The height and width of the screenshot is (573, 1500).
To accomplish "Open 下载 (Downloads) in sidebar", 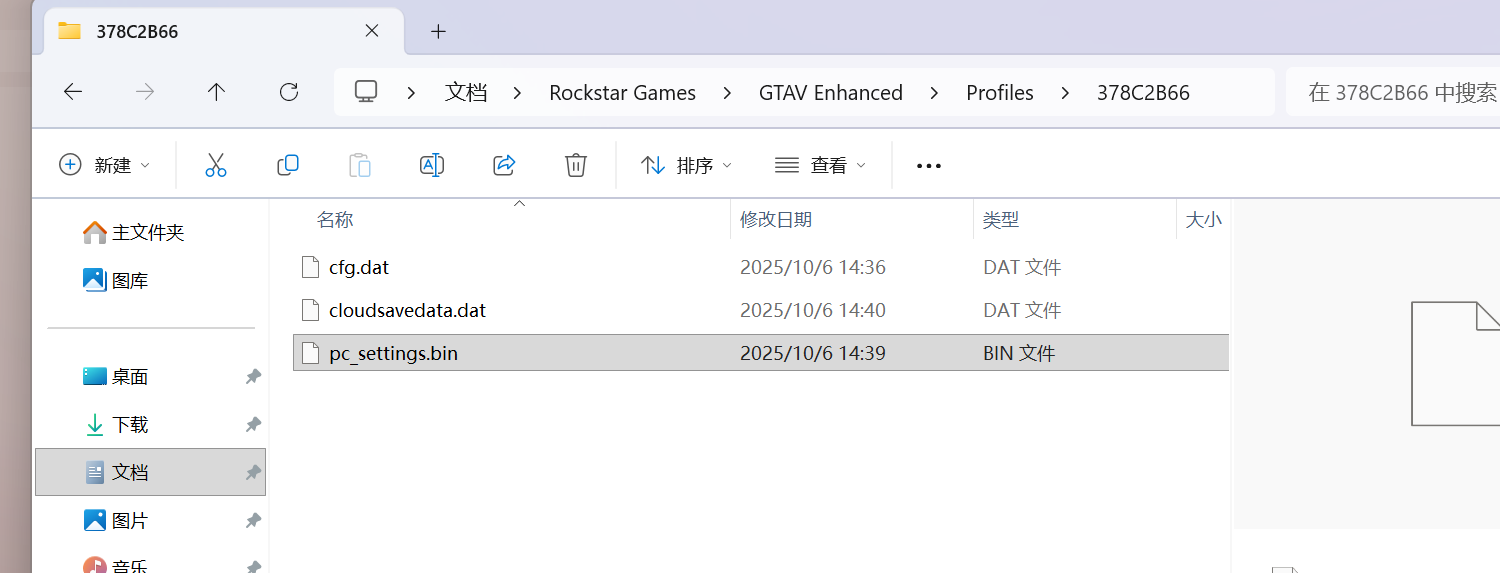I will [130, 425].
